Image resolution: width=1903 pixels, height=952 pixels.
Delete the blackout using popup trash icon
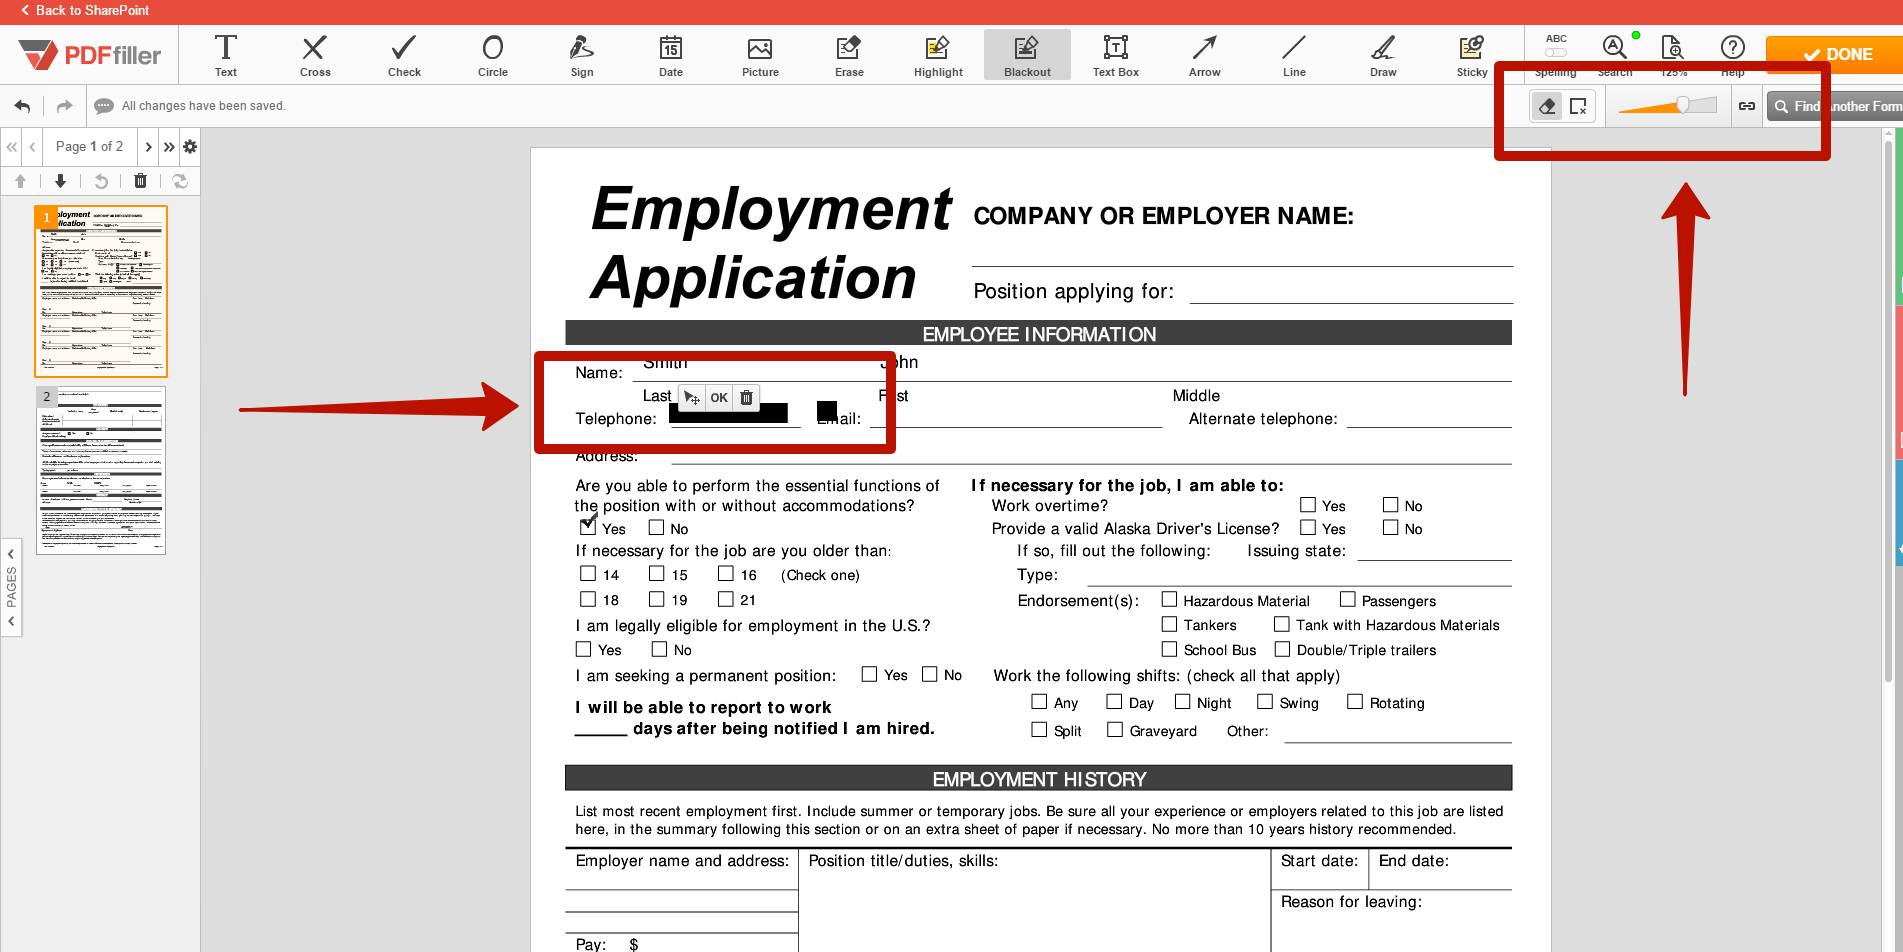pos(746,397)
